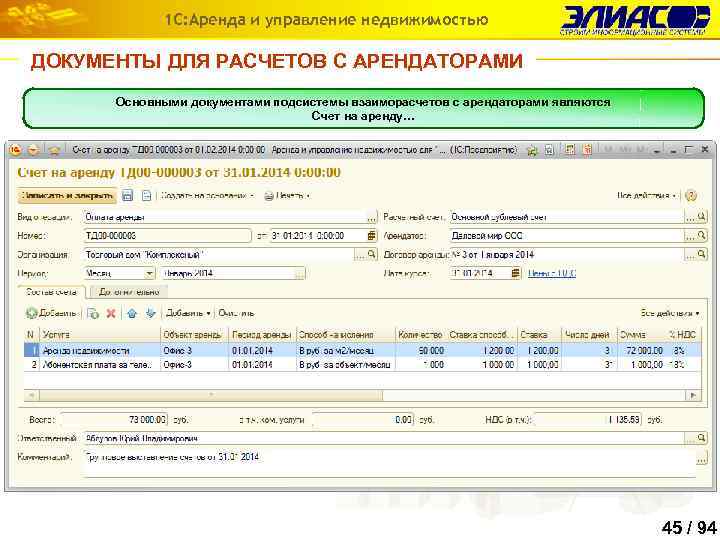Click cell В руб. за объект/месяц

[344, 365]
